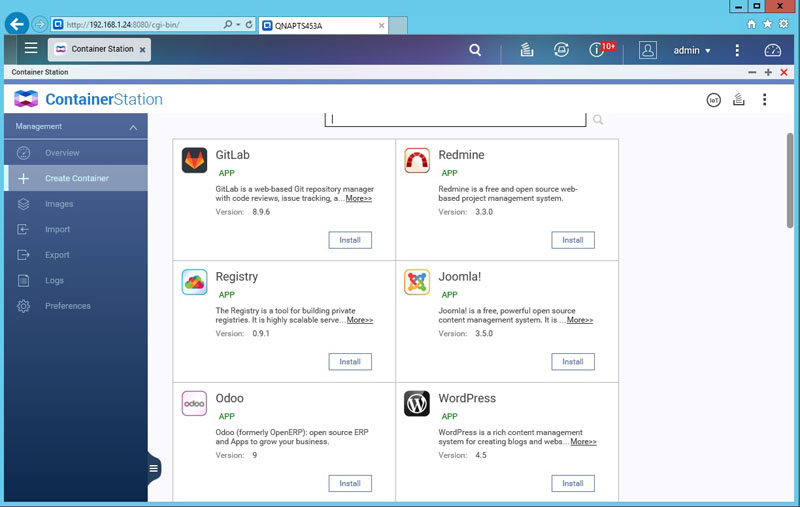Open a new browser tab

point(398,26)
